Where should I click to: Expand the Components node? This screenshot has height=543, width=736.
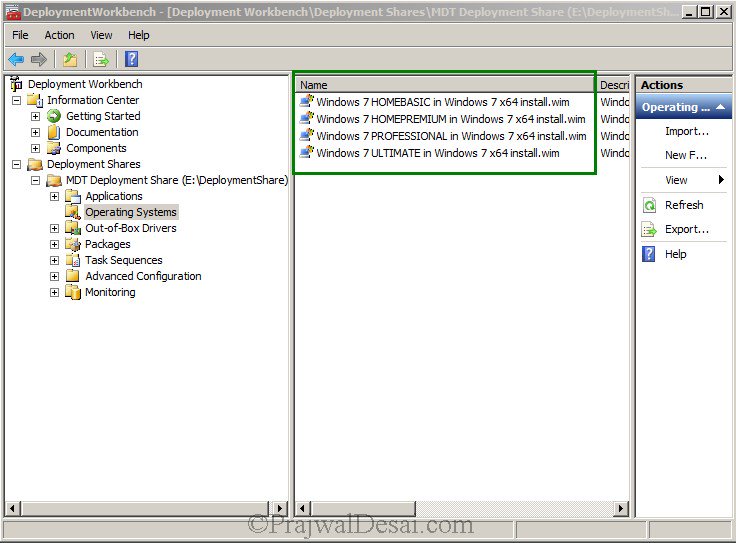point(36,148)
